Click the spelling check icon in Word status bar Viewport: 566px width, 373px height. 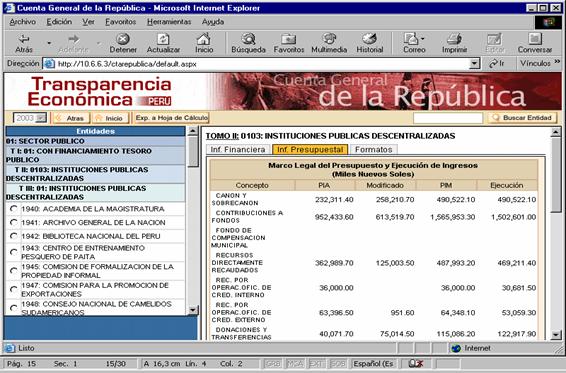pos(415,364)
